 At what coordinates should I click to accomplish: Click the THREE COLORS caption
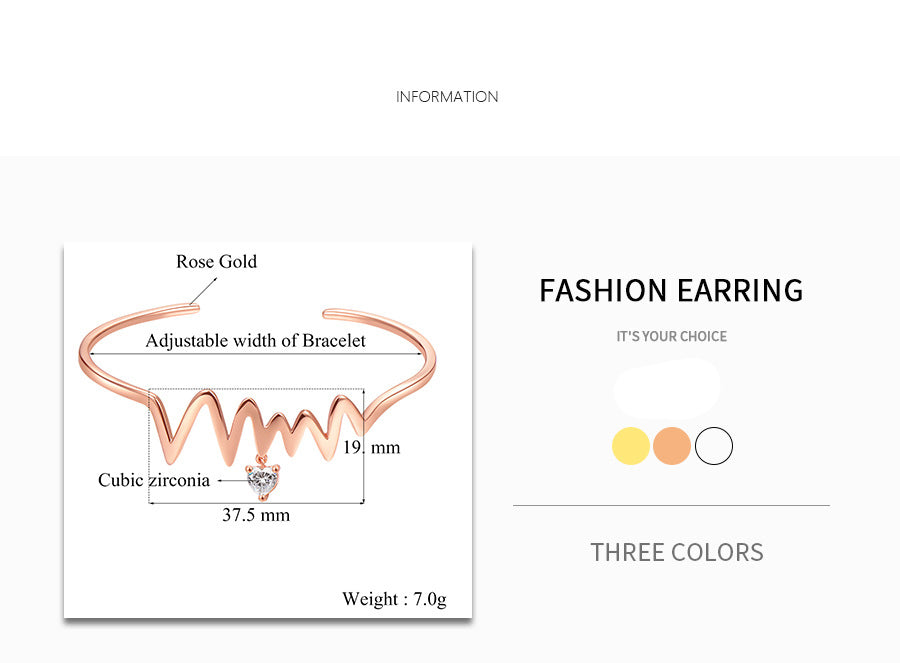(x=677, y=552)
